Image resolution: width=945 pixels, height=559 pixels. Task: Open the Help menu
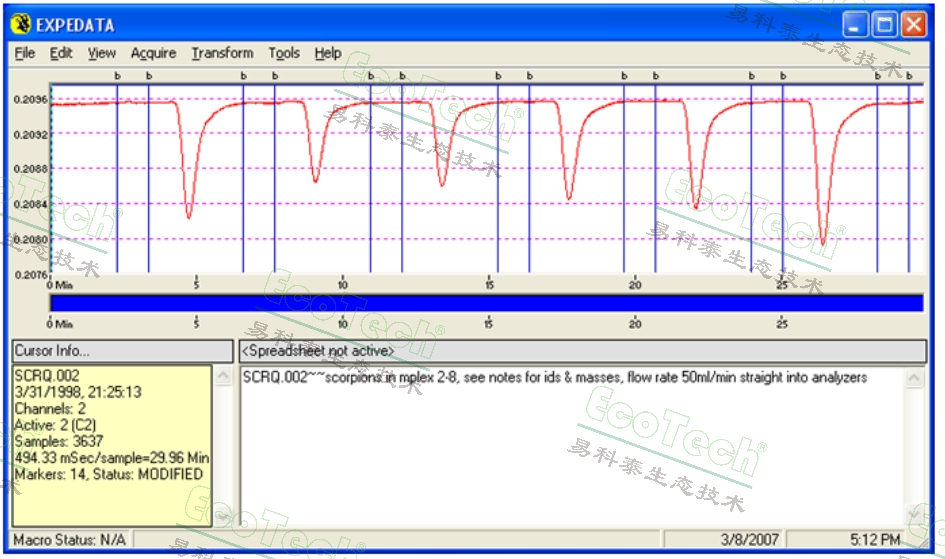[x=327, y=53]
